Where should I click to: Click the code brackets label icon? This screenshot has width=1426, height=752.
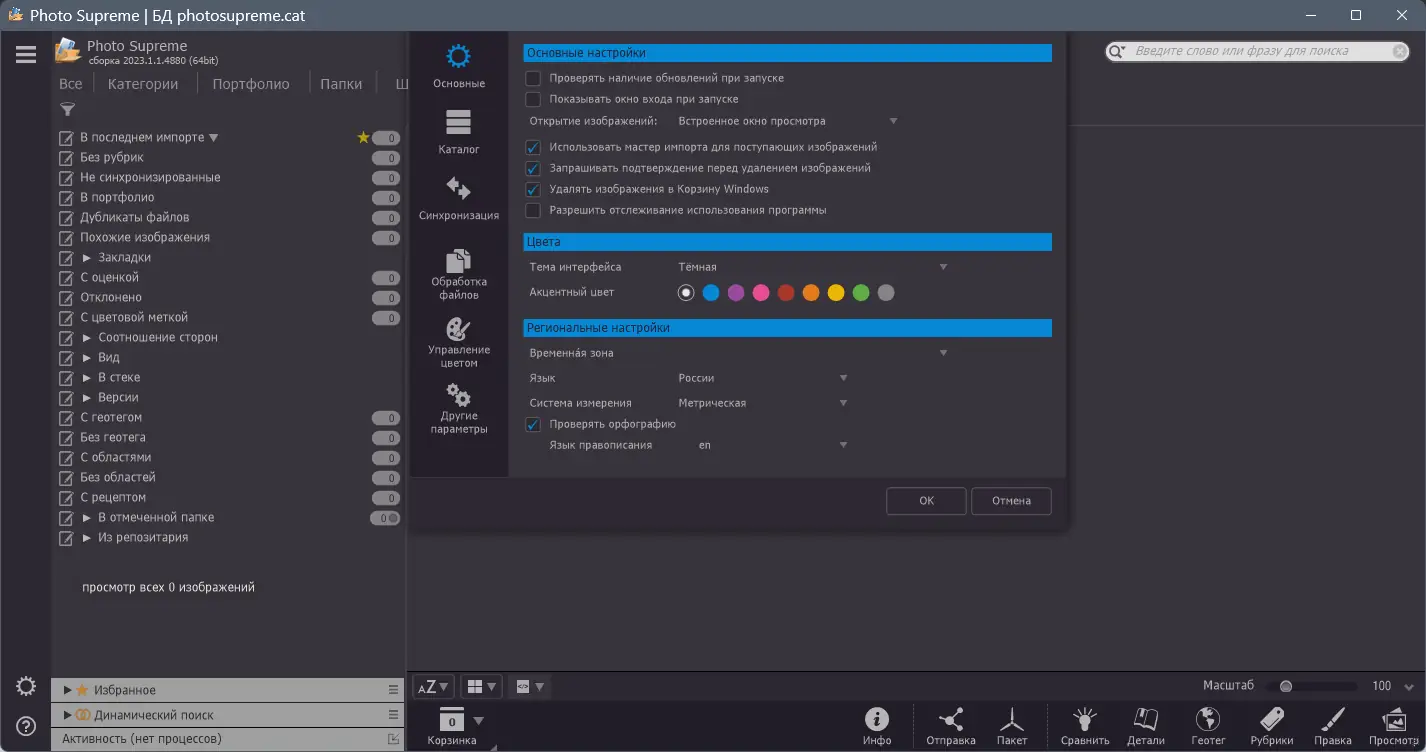point(529,687)
